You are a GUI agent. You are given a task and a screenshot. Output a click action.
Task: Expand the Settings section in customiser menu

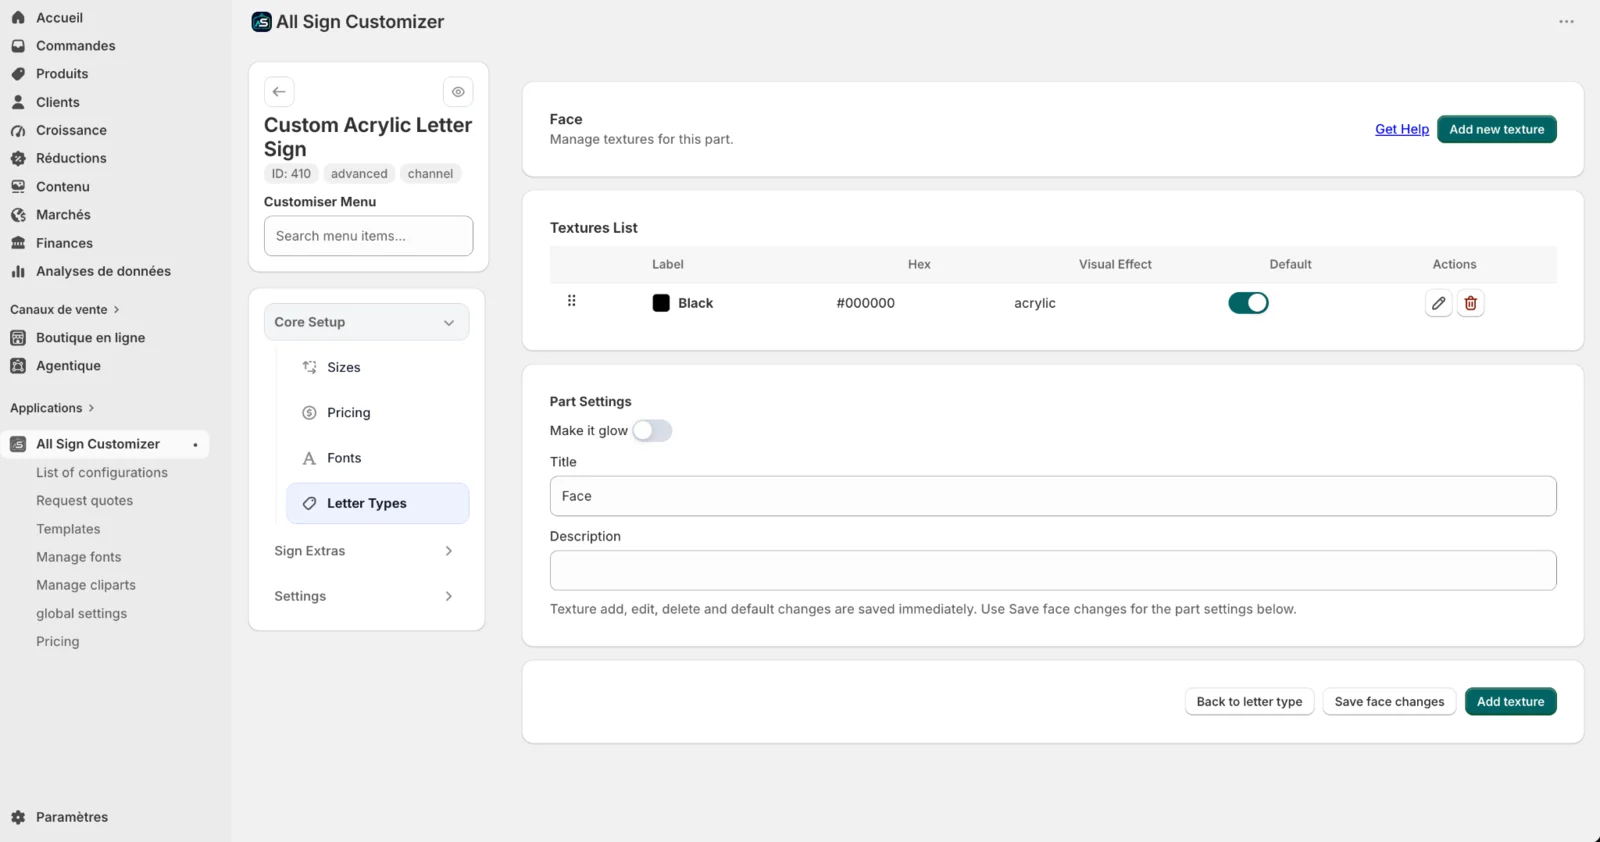[367, 596]
